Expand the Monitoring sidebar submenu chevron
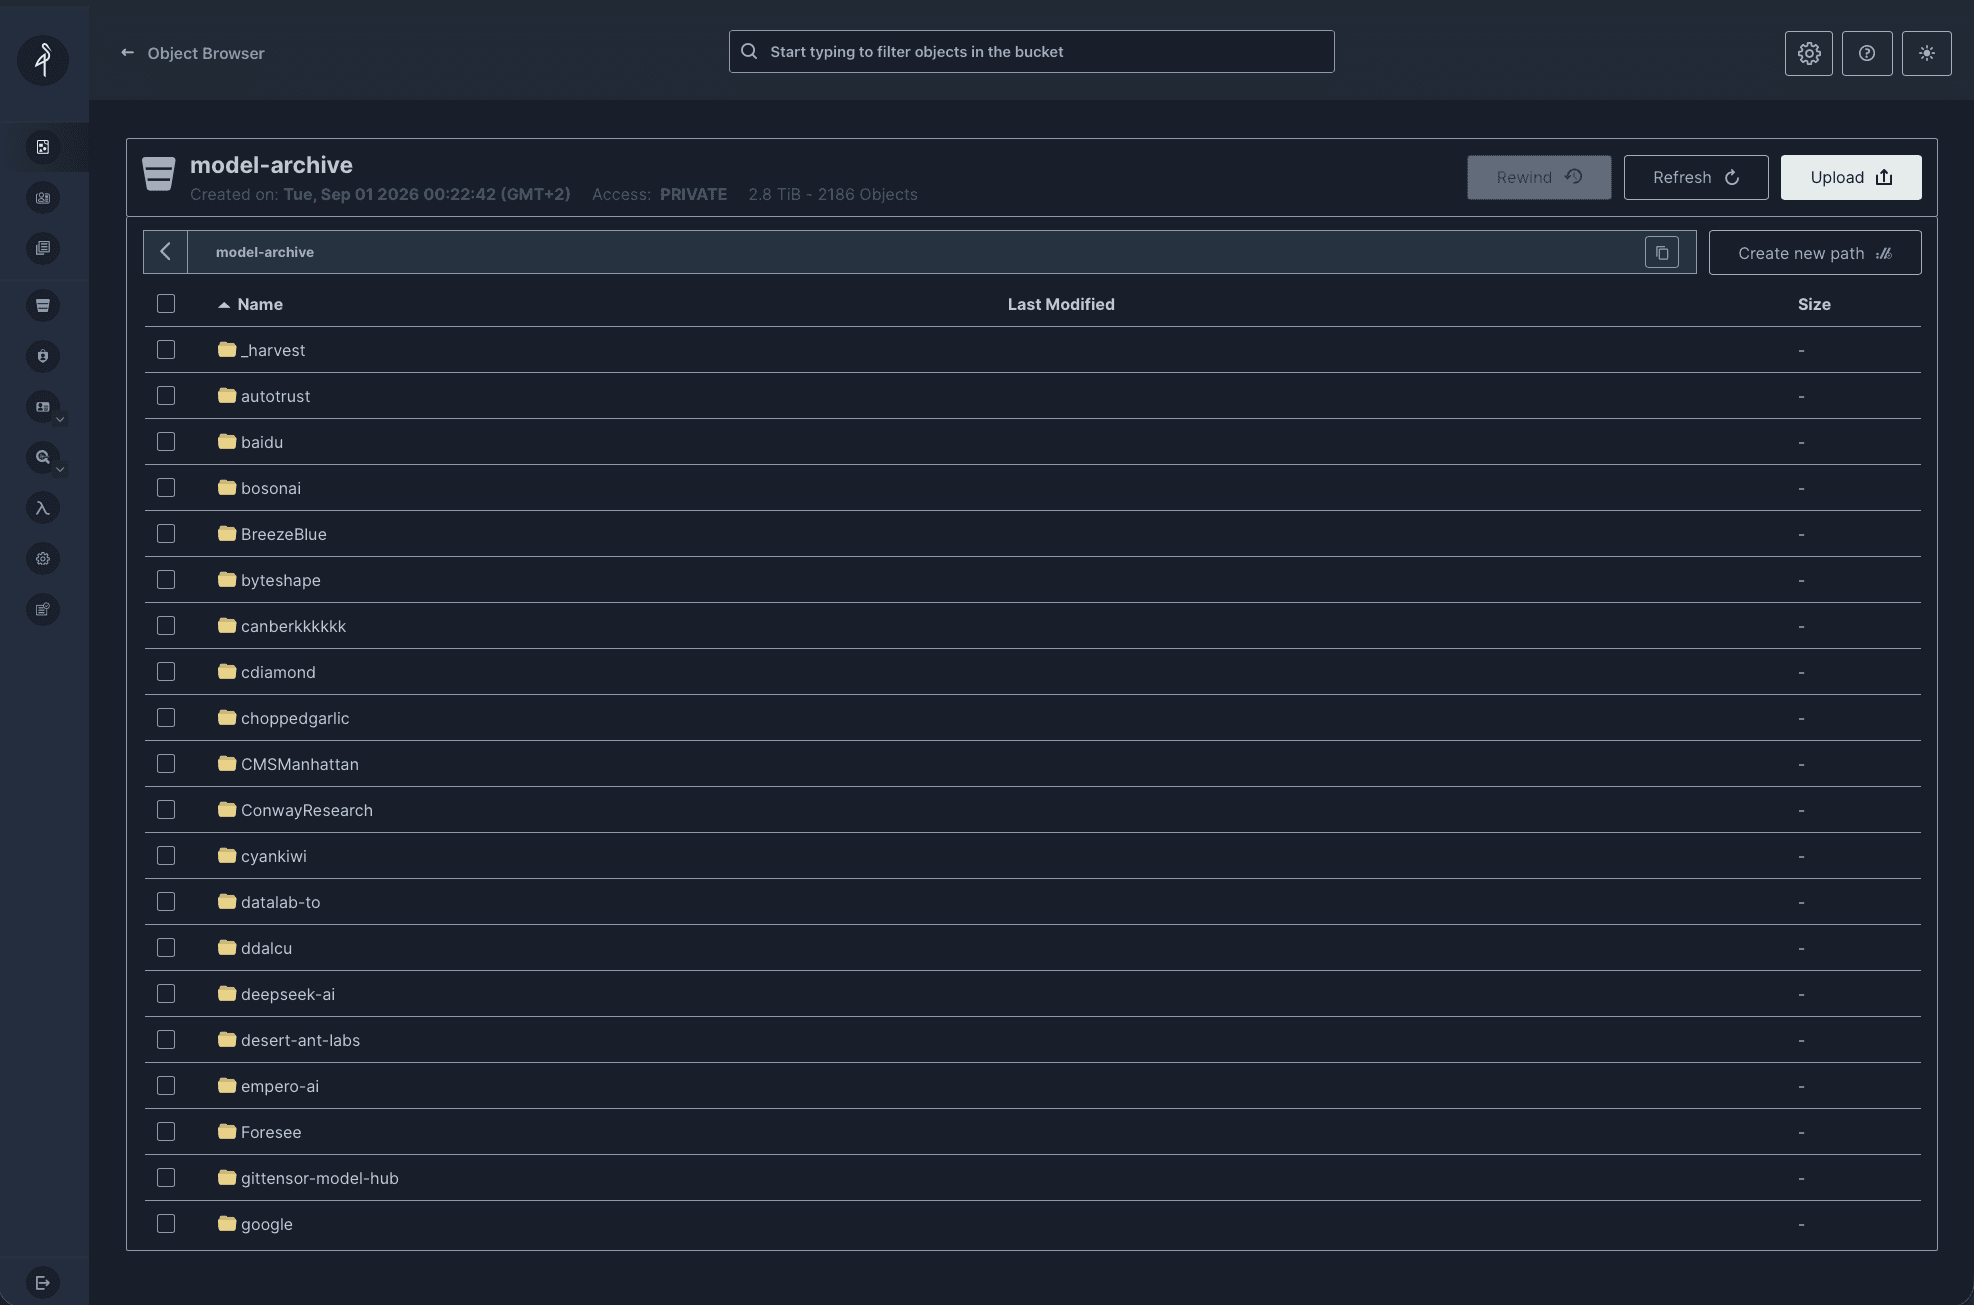Image resolution: width=1974 pixels, height=1305 pixels. pos(60,470)
